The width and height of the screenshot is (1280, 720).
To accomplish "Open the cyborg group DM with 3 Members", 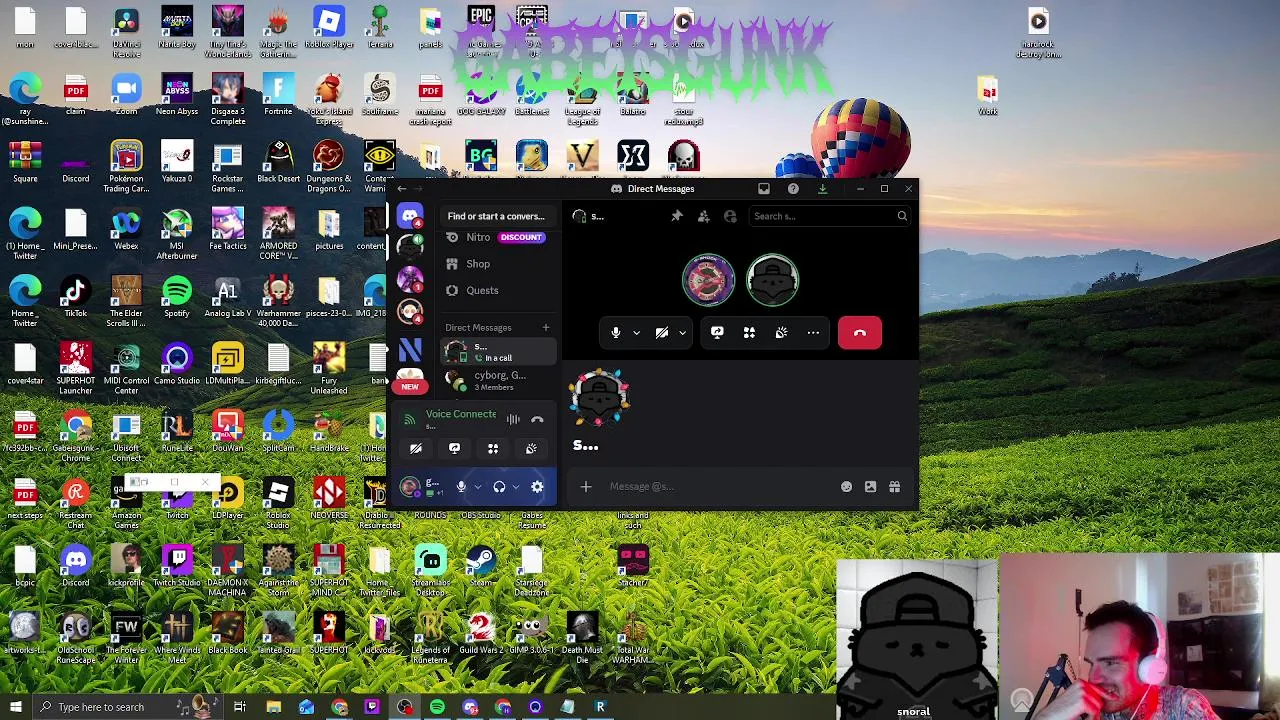I will point(497,380).
